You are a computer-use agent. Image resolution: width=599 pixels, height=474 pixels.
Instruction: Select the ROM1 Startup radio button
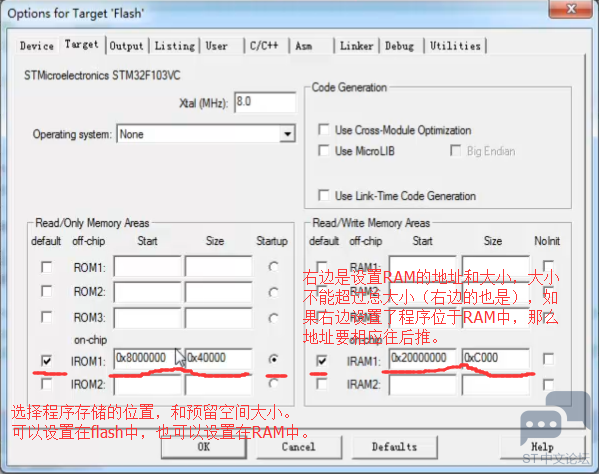[x=273, y=266]
